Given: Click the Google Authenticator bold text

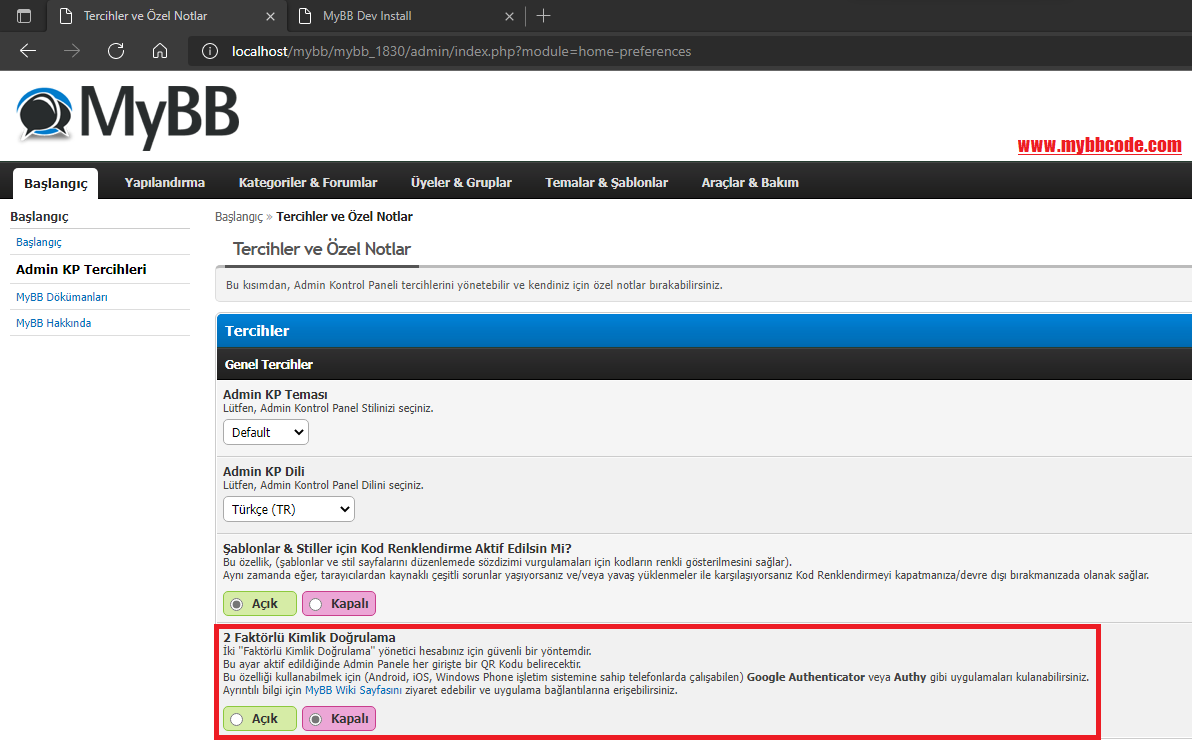Looking at the screenshot, I should 806,677.
